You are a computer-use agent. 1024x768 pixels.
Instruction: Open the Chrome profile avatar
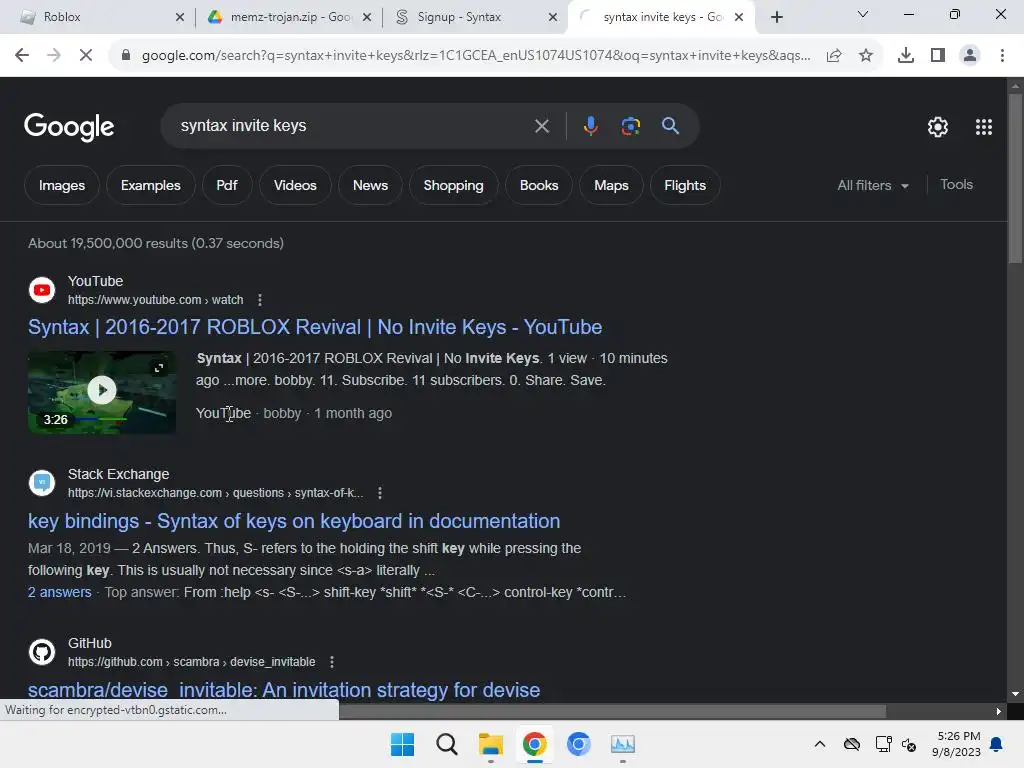click(x=970, y=56)
